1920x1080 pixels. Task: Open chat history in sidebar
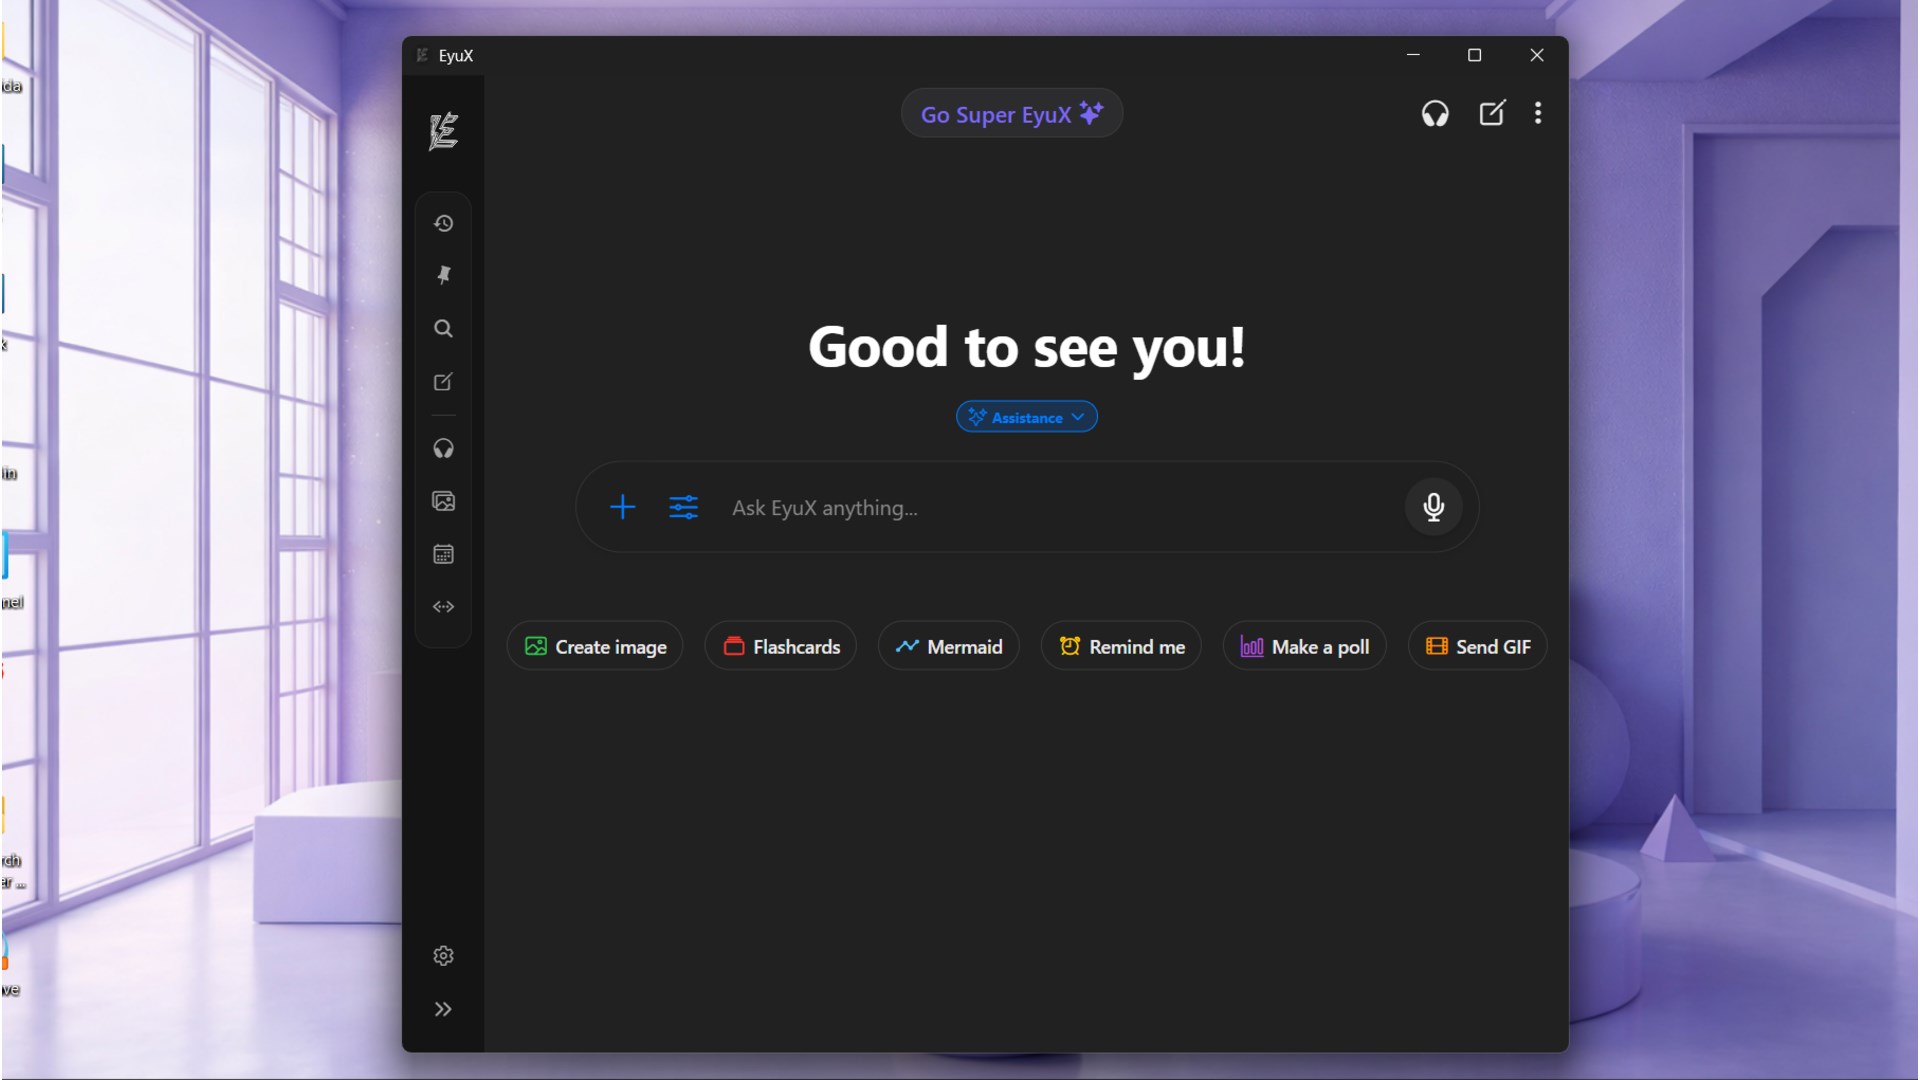443,223
